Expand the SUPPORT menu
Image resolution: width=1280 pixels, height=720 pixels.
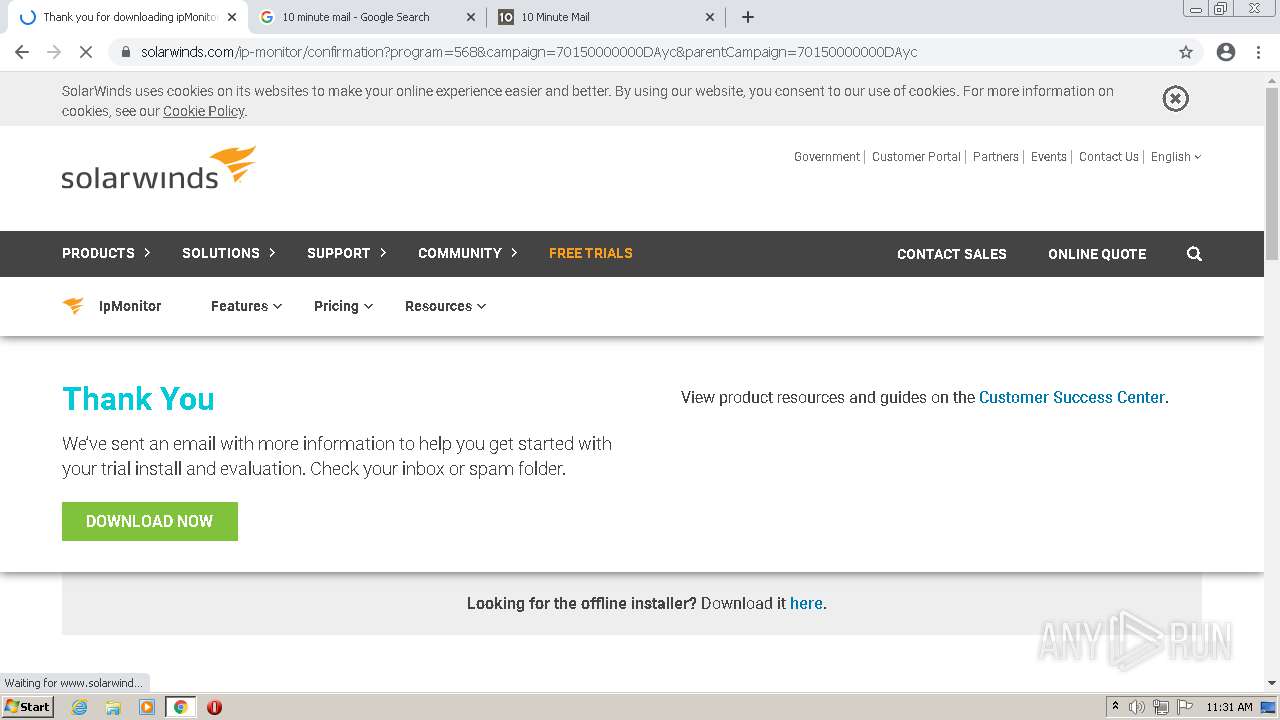point(347,253)
